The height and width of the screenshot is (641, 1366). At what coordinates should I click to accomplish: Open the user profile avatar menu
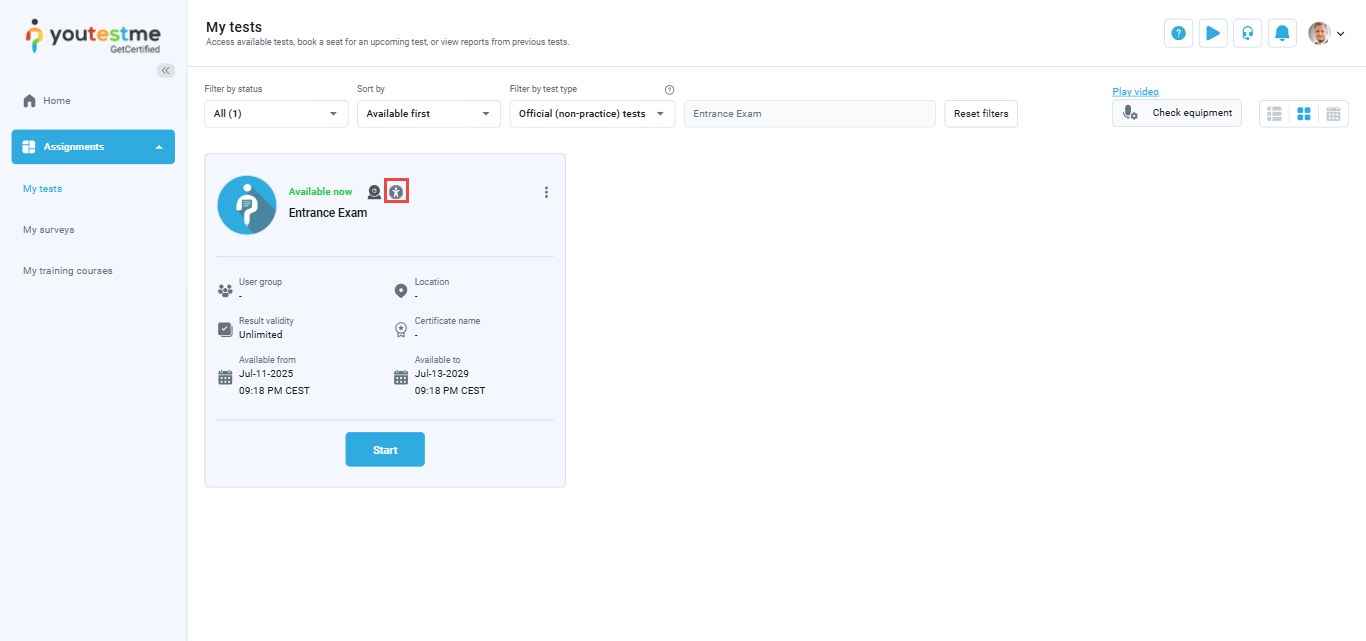pyautogui.click(x=1326, y=33)
